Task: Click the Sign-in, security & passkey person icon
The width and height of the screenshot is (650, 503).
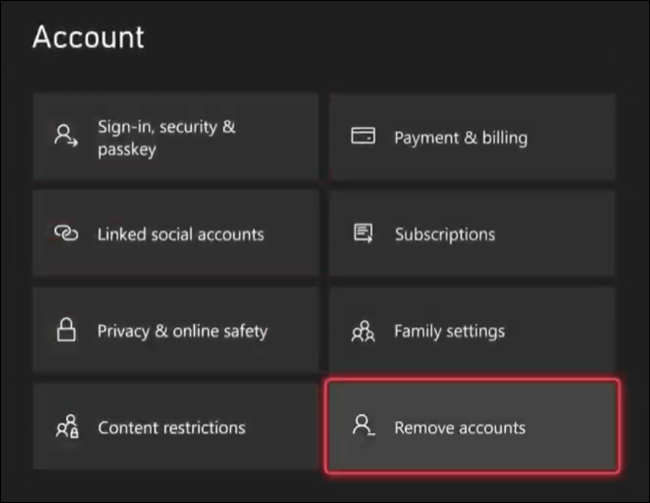Action: pos(66,137)
